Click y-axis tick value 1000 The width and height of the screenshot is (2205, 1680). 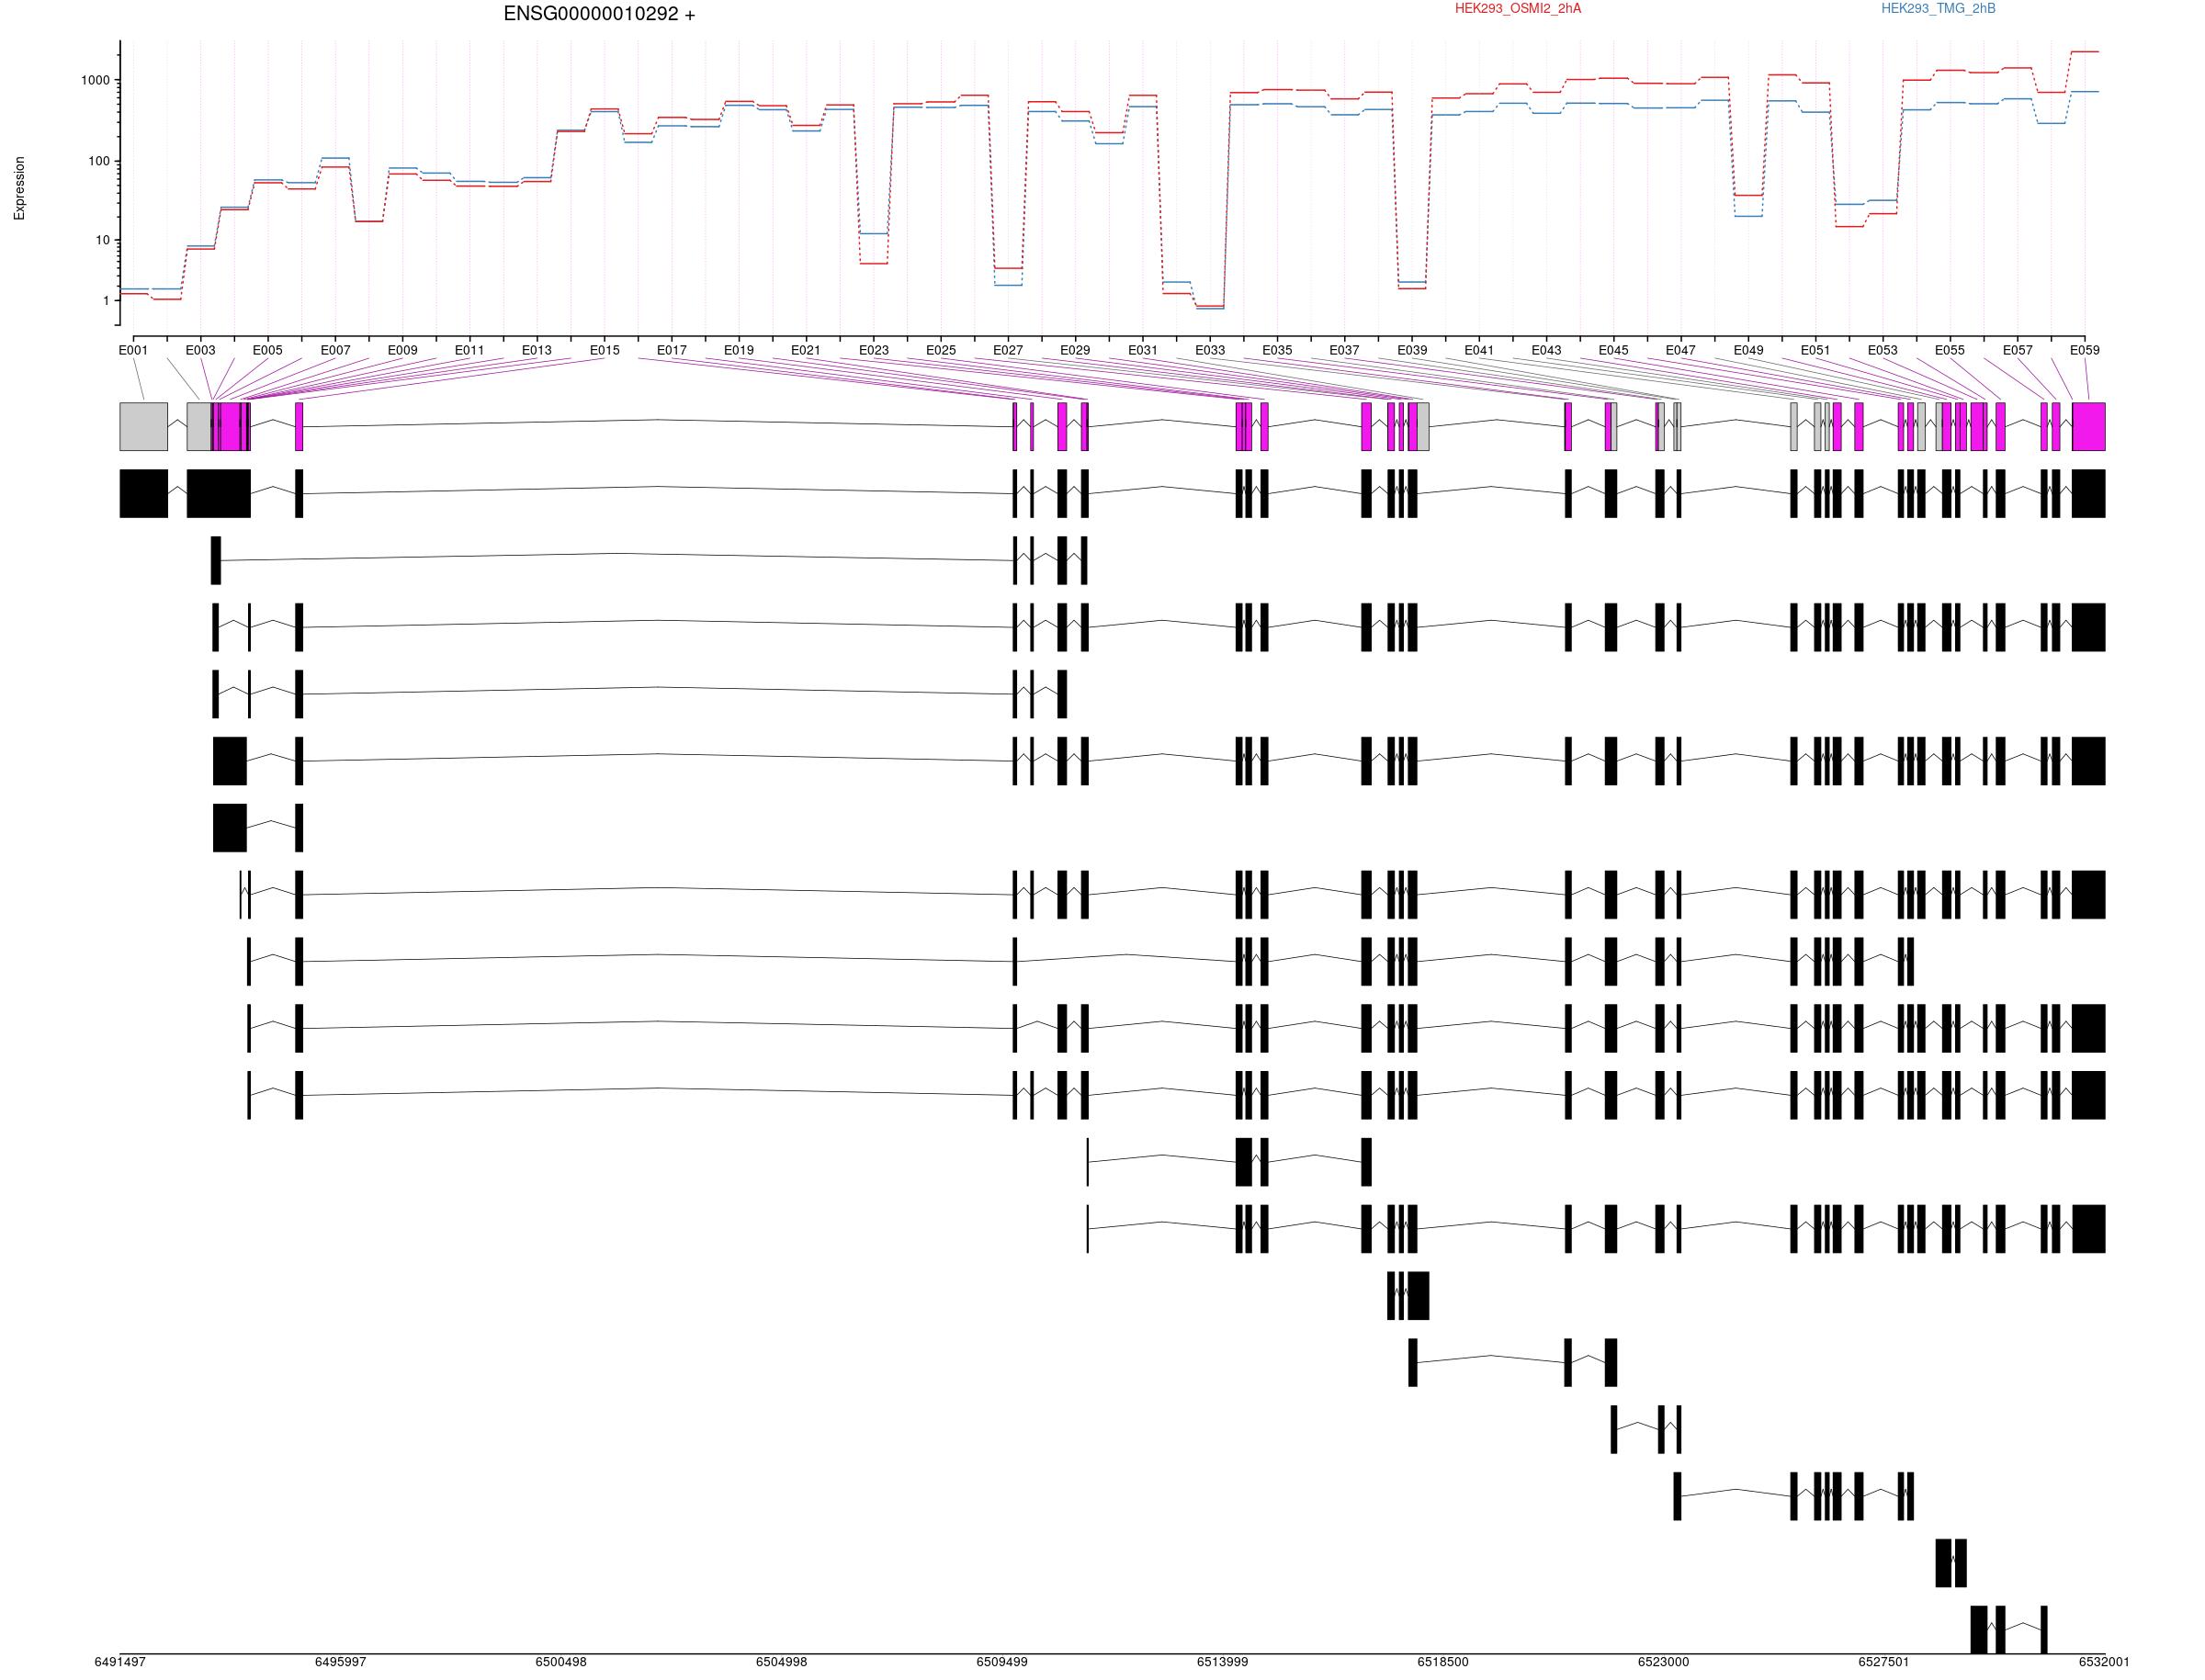click(x=96, y=81)
